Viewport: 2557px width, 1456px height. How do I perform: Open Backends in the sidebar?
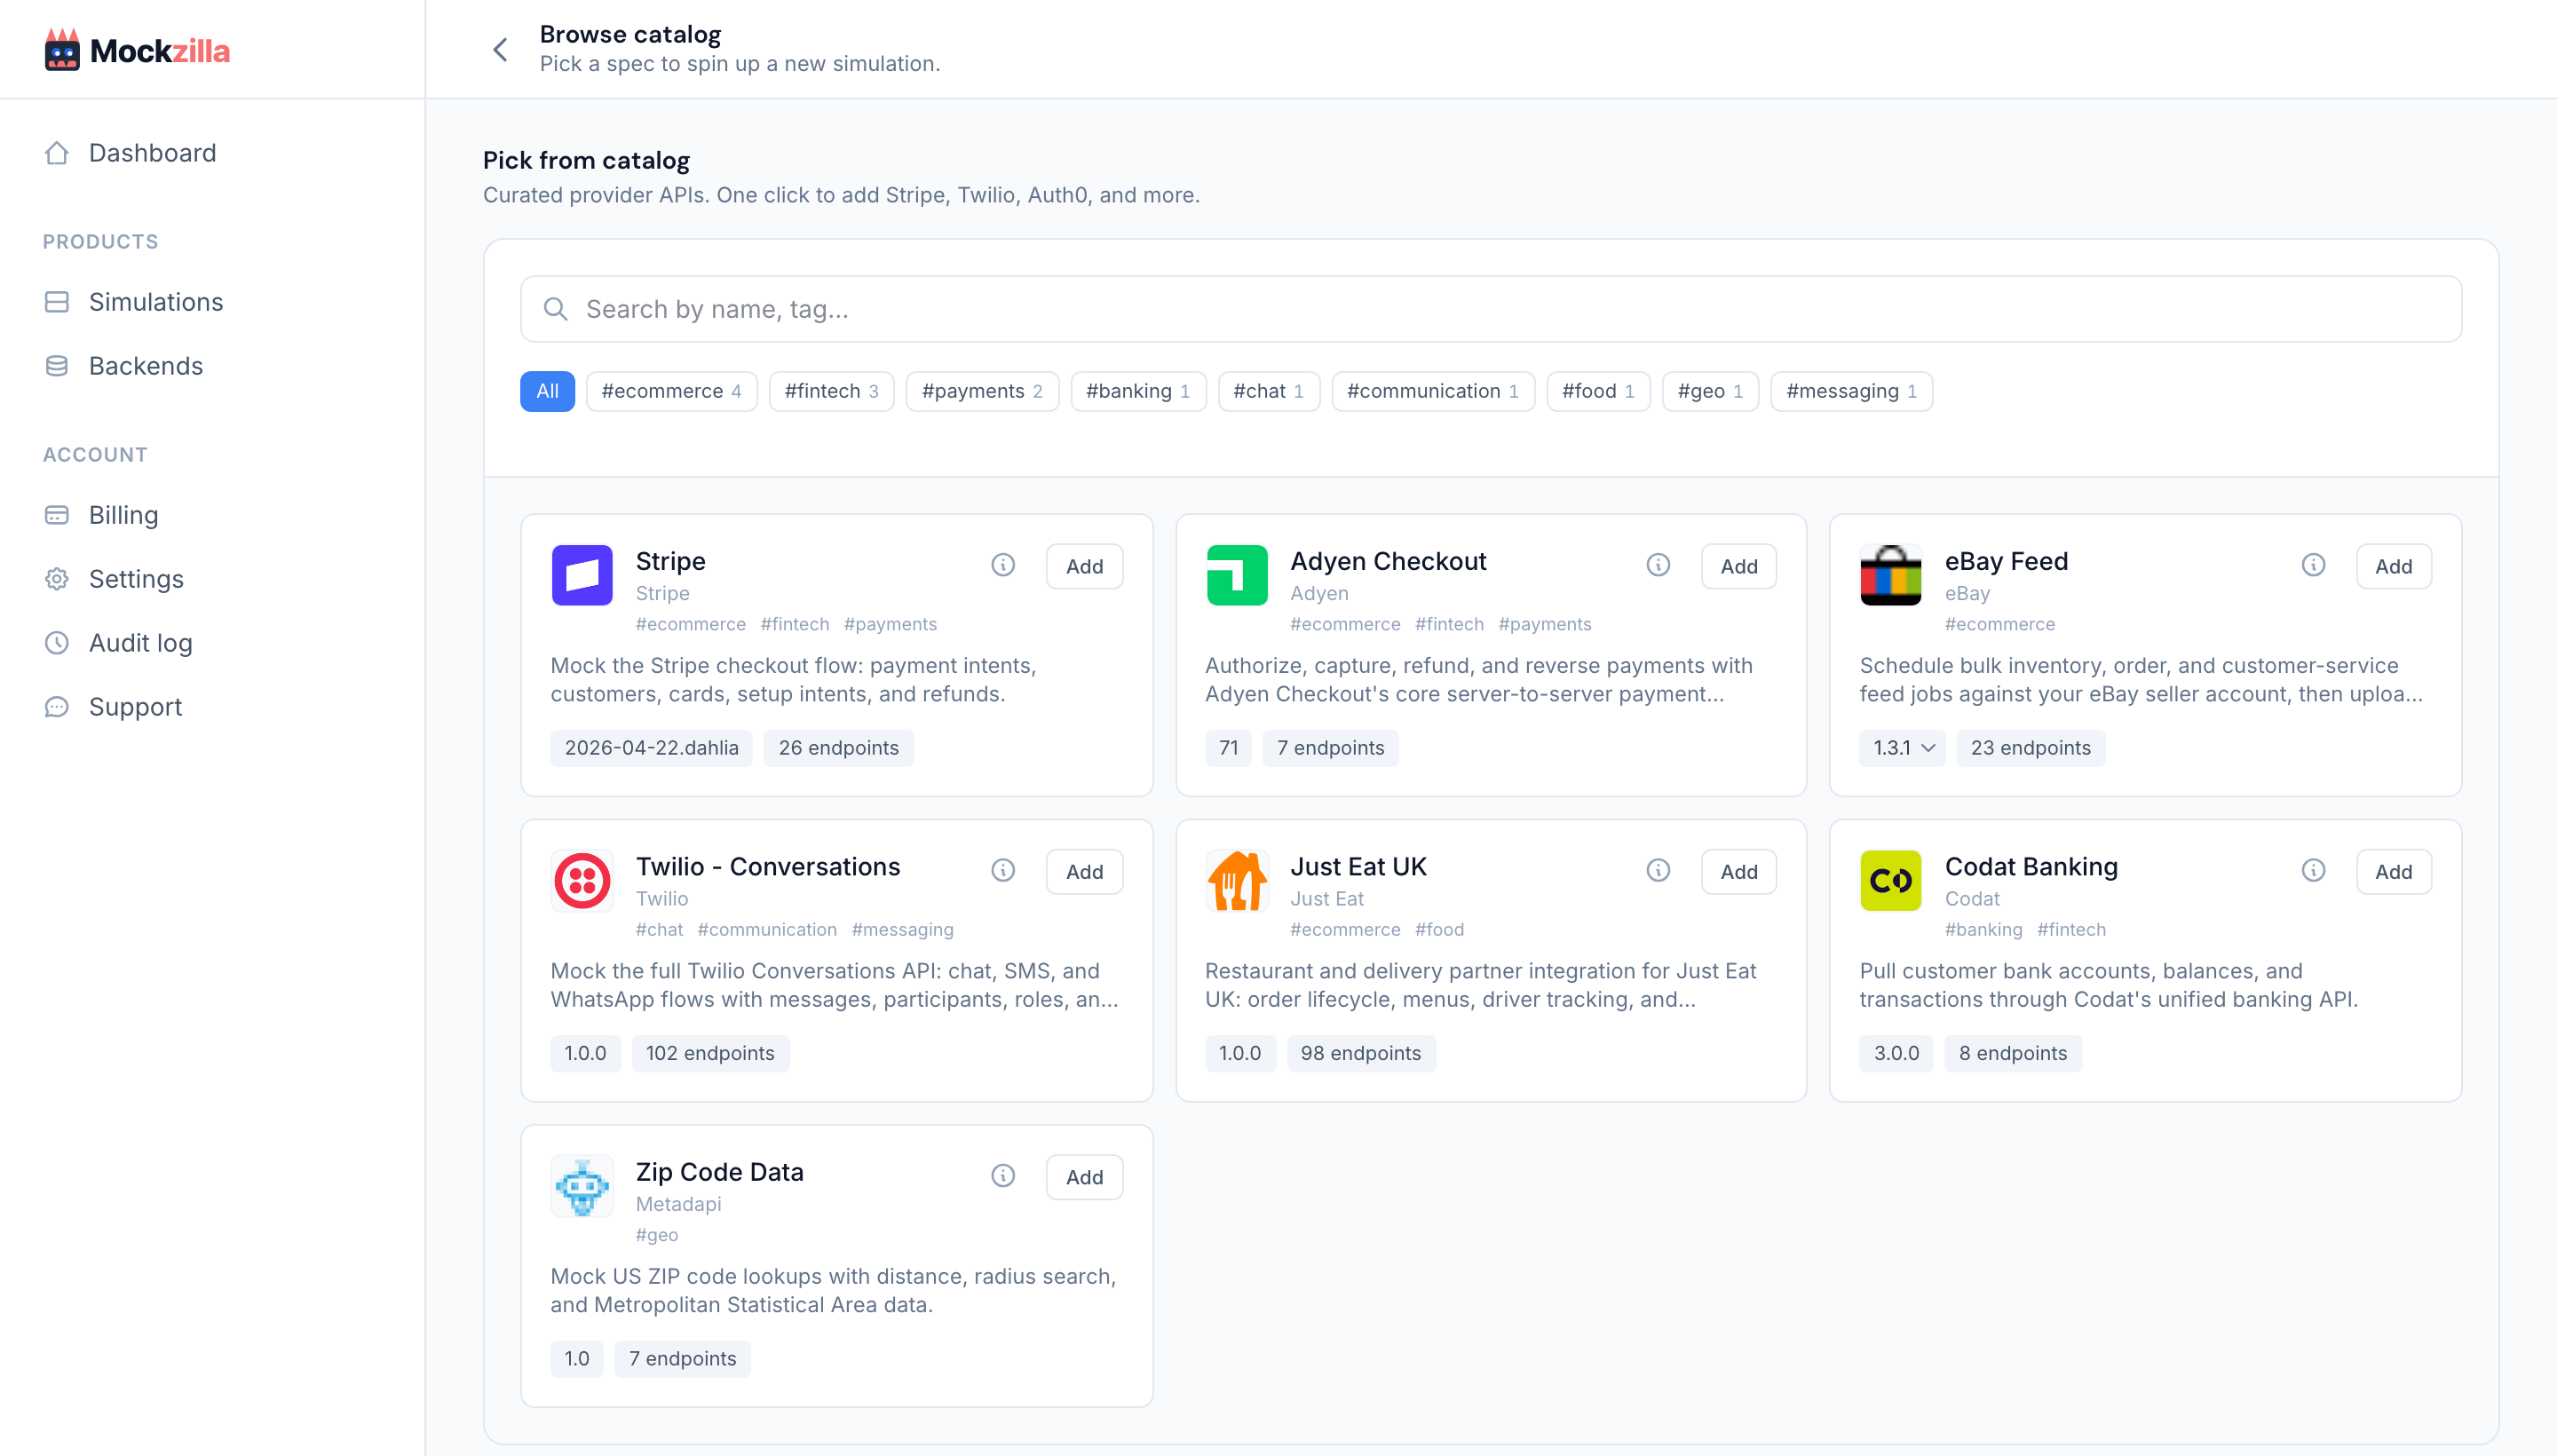point(123,365)
